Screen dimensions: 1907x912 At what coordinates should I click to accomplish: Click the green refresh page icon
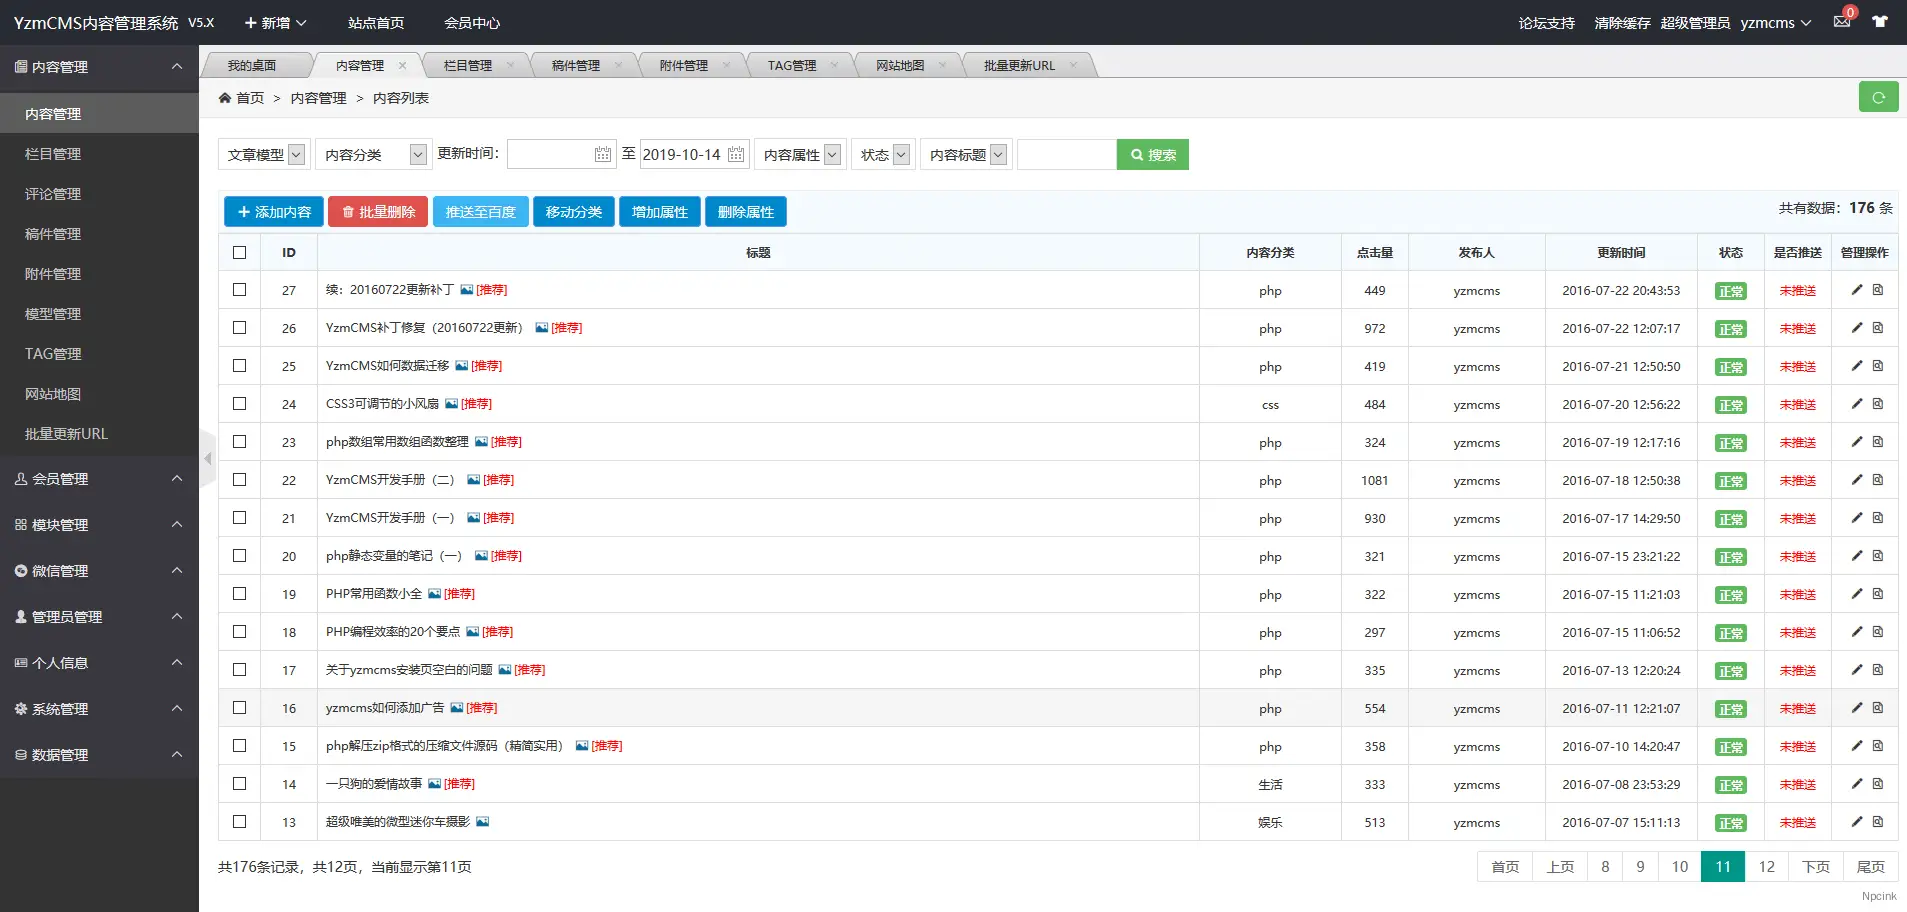[1878, 97]
